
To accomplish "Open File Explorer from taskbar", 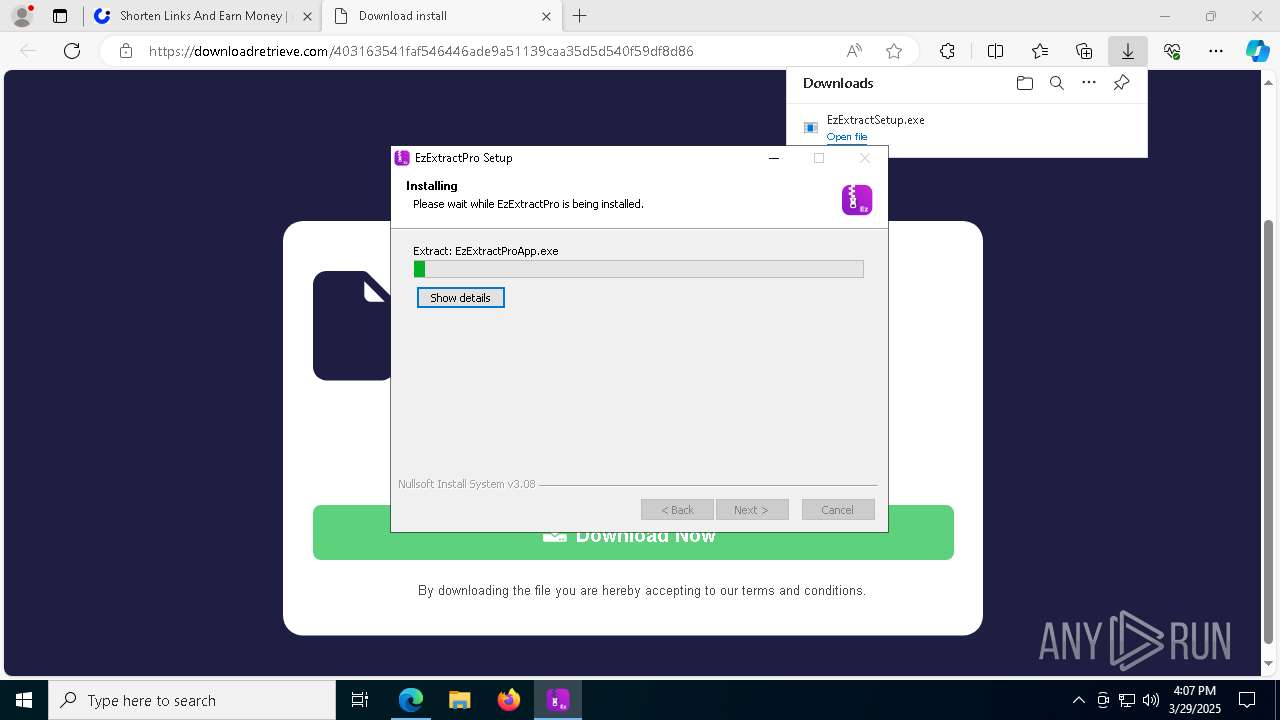I will pos(459,700).
